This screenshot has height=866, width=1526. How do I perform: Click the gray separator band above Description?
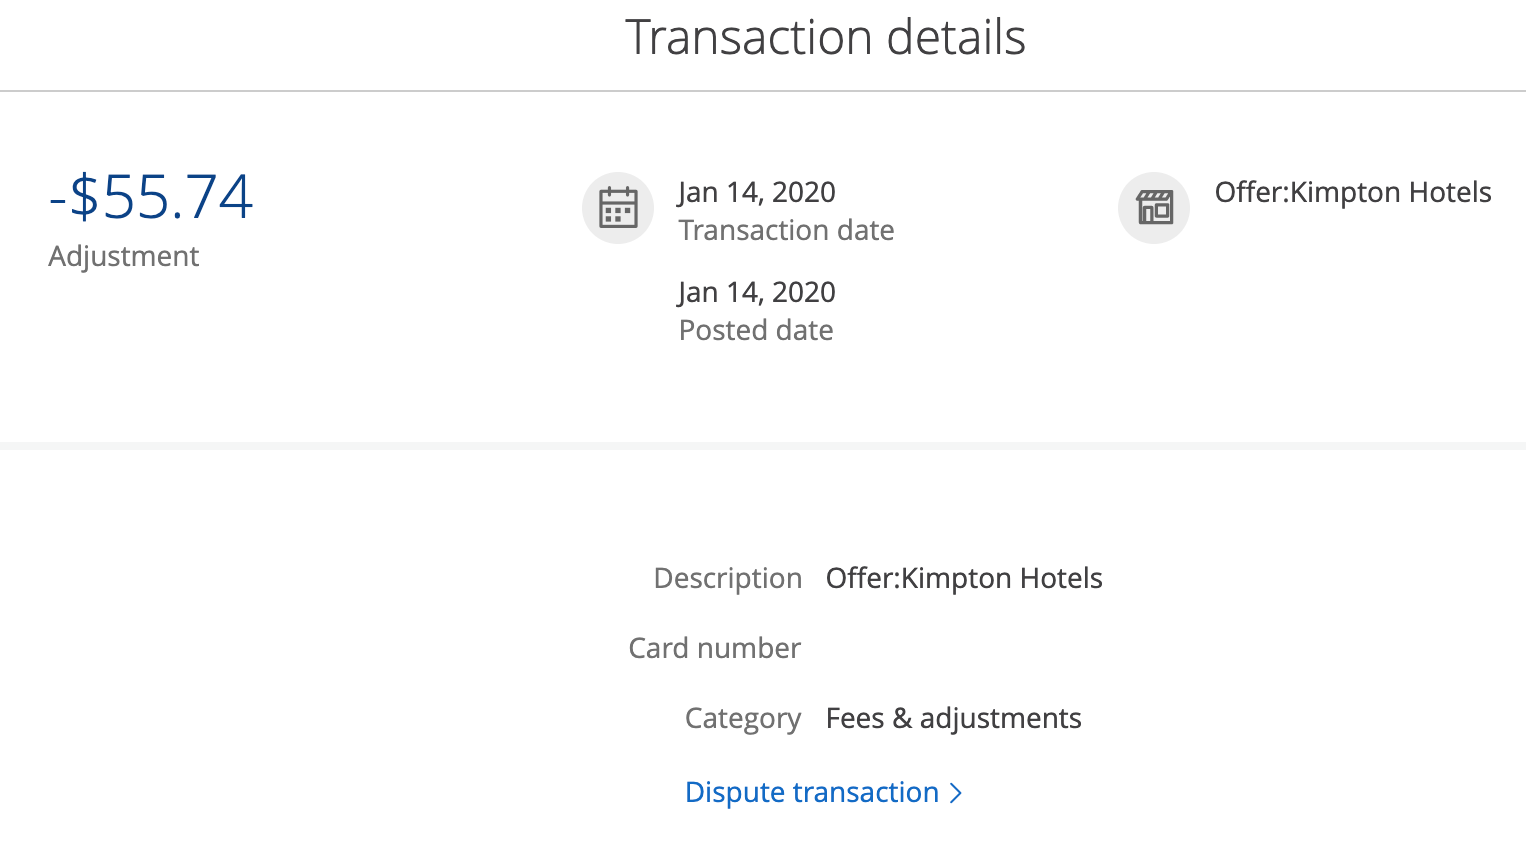763,445
